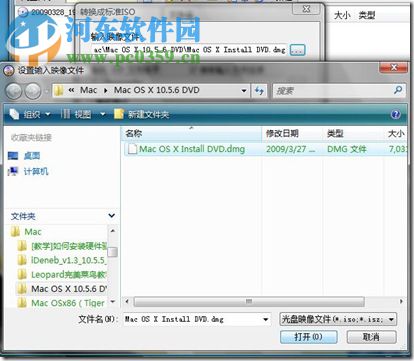Click 新建文件夹 new folder button
Viewport: 414px width, 361px height.
(142, 114)
